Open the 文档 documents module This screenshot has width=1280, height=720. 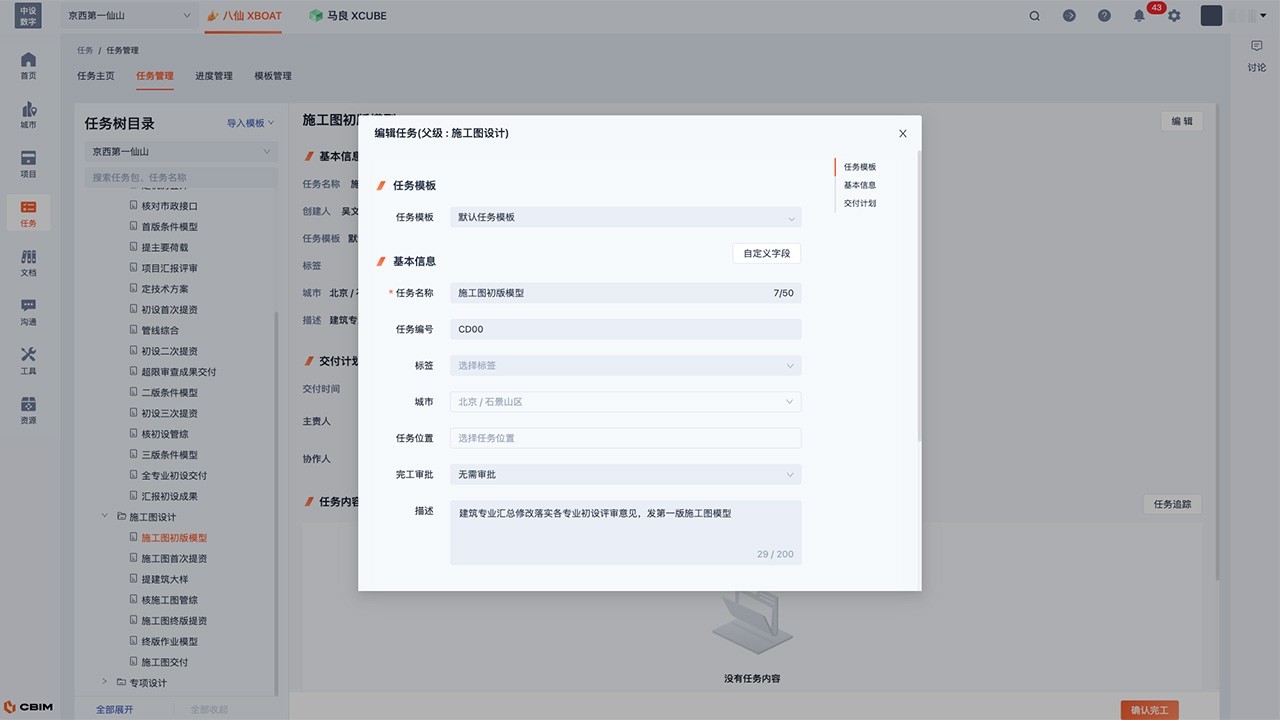tap(28, 262)
